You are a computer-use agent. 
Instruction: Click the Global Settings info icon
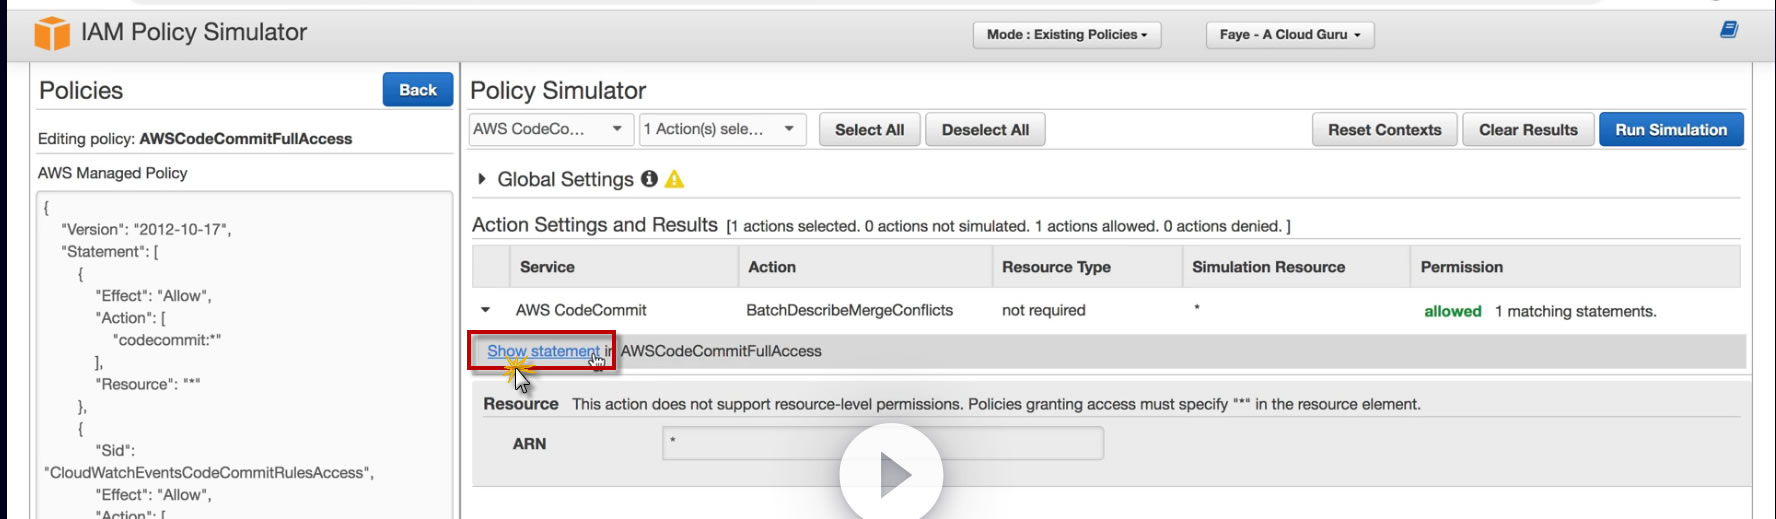tap(649, 179)
